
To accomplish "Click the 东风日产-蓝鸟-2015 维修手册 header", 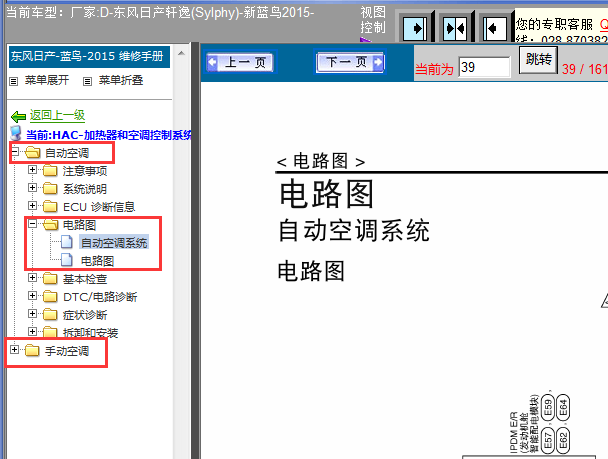I will tap(89, 57).
